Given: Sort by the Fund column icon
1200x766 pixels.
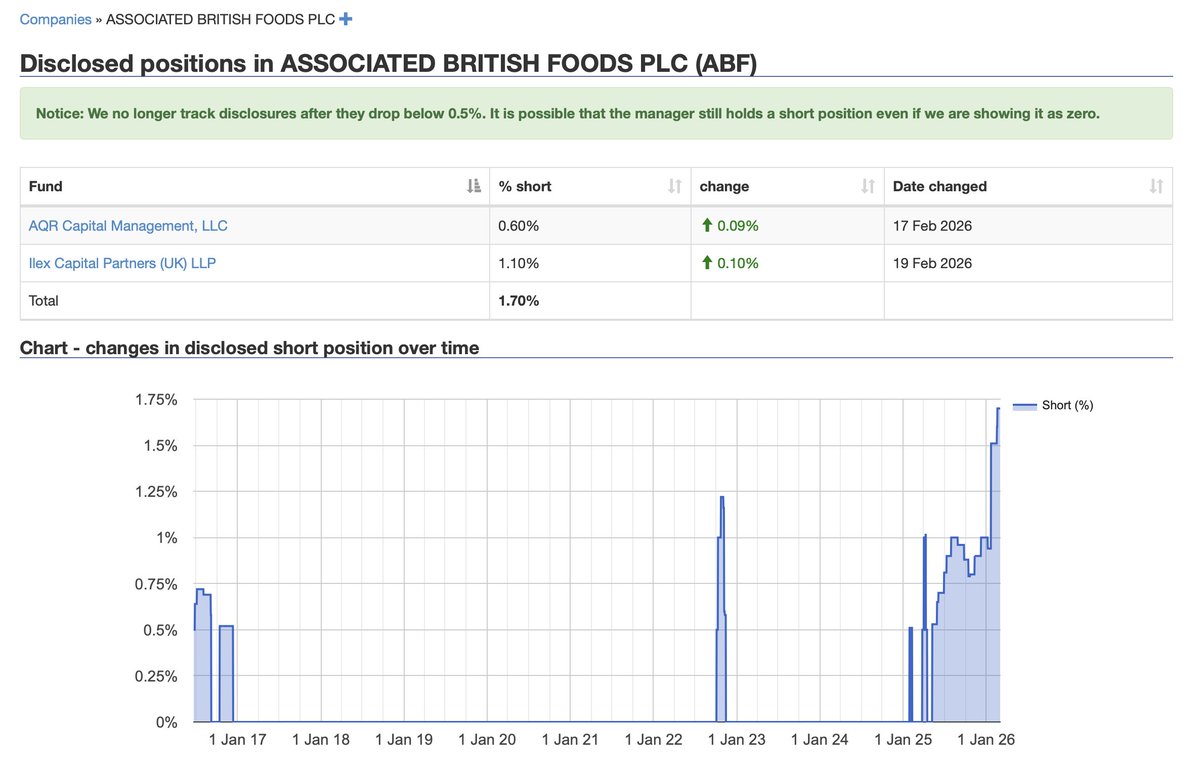Looking at the screenshot, I should pos(474,186).
